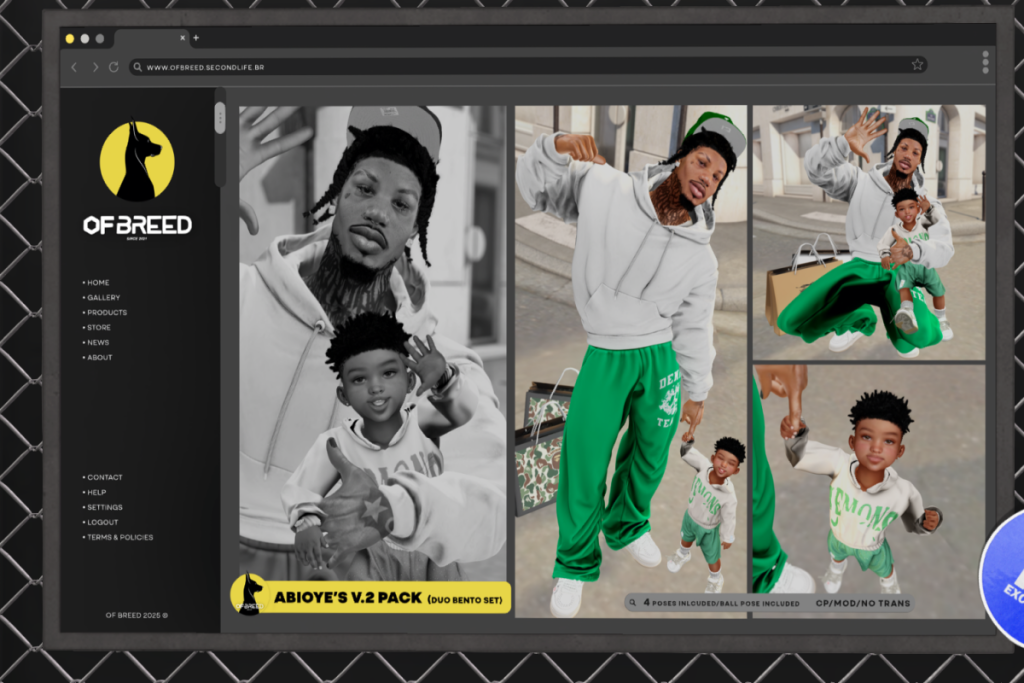This screenshot has height=683, width=1024.
Task: Click the search magnifier in address bar
Action: [138, 67]
